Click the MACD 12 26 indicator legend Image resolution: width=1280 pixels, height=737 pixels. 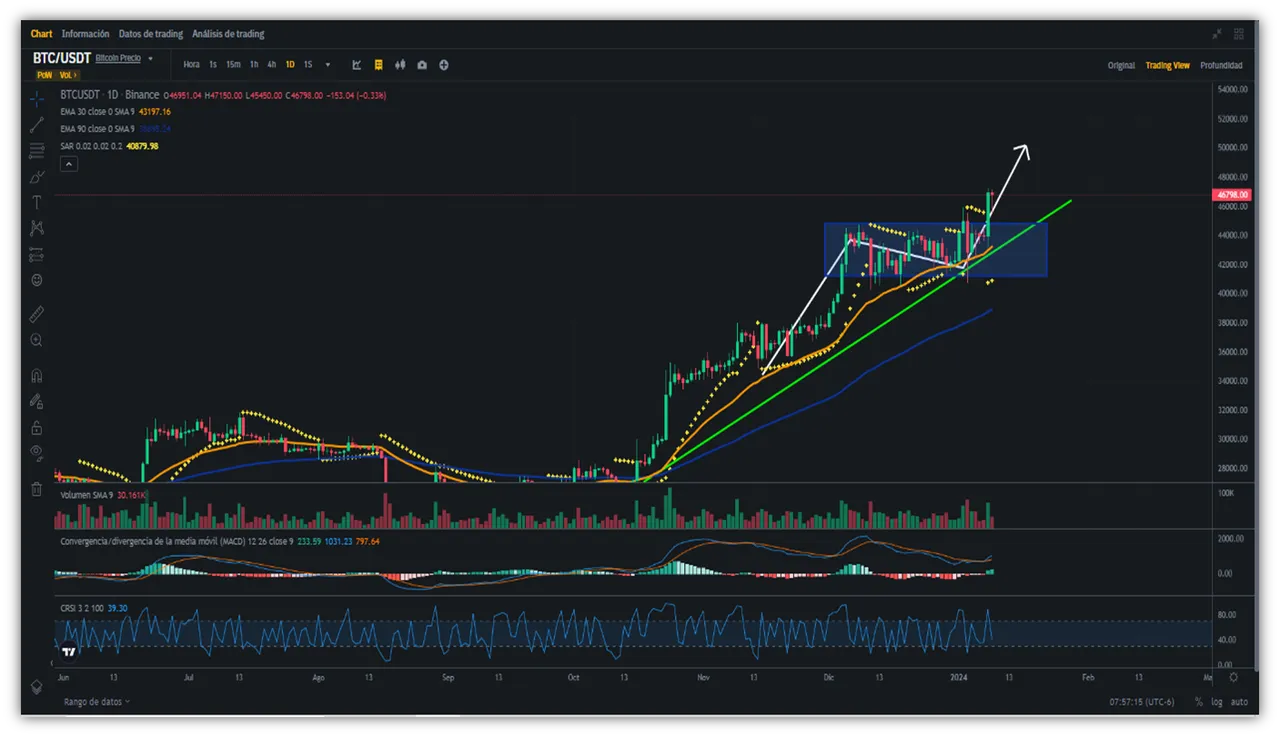178,541
